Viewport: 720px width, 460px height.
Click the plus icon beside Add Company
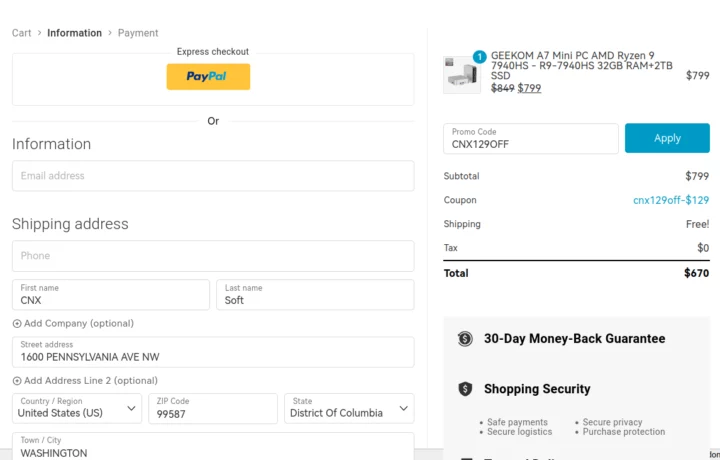[x=17, y=324]
